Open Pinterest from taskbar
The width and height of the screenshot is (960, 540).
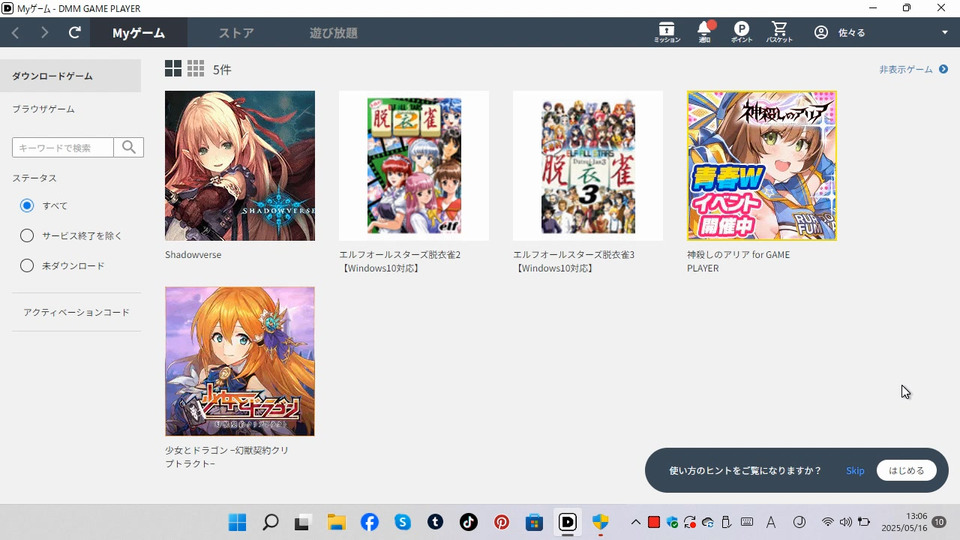501,522
